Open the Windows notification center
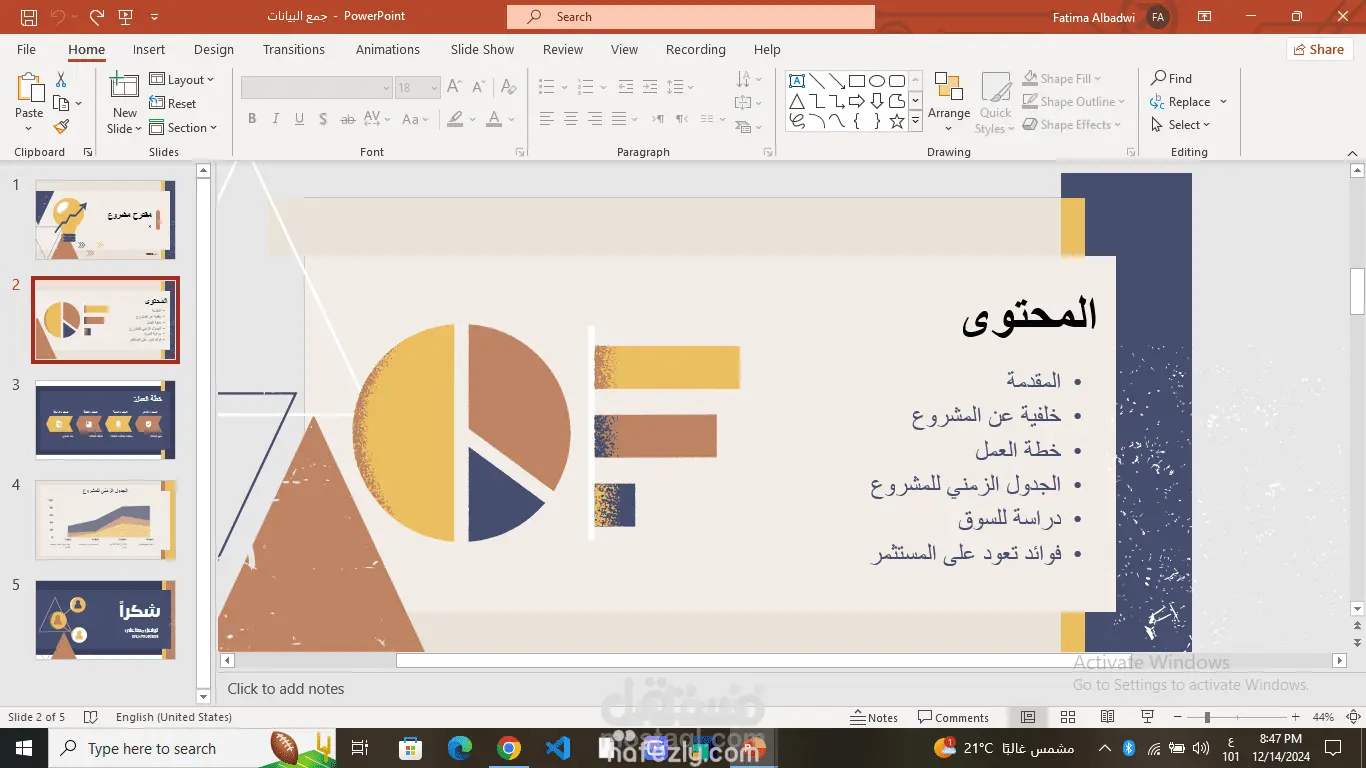This screenshot has height=768, width=1366. (1333, 748)
